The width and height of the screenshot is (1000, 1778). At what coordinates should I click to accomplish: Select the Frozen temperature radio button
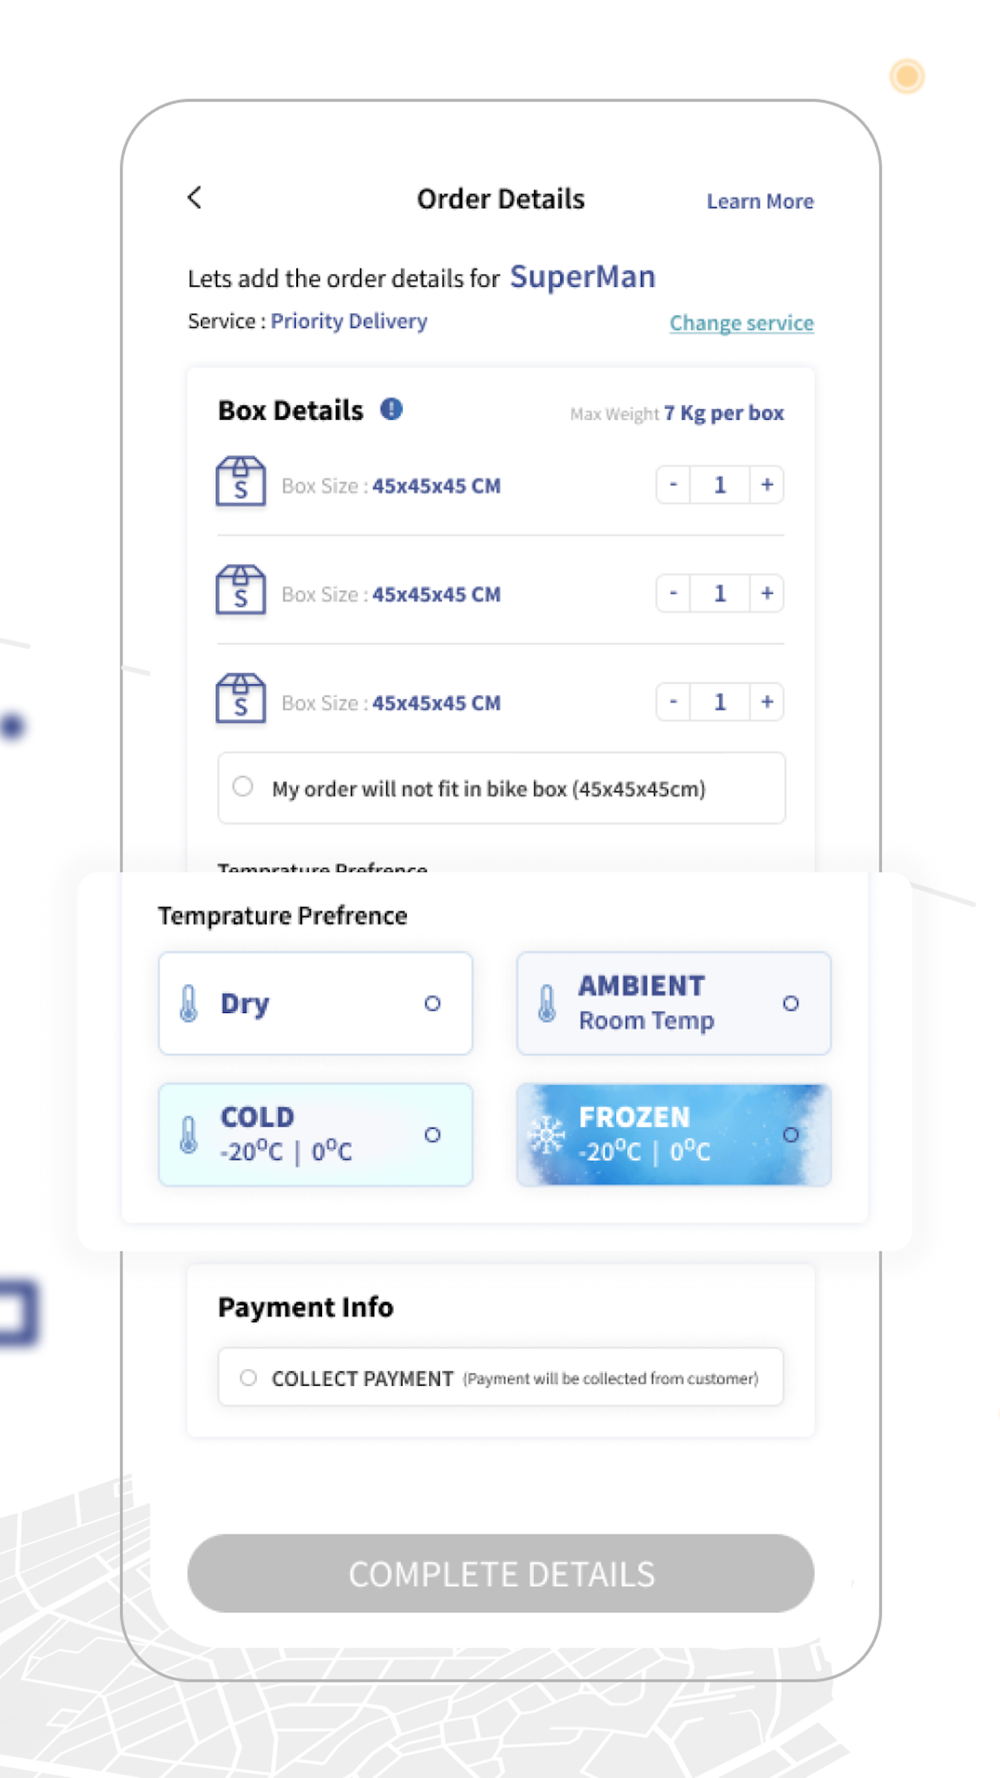(790, 1135)
